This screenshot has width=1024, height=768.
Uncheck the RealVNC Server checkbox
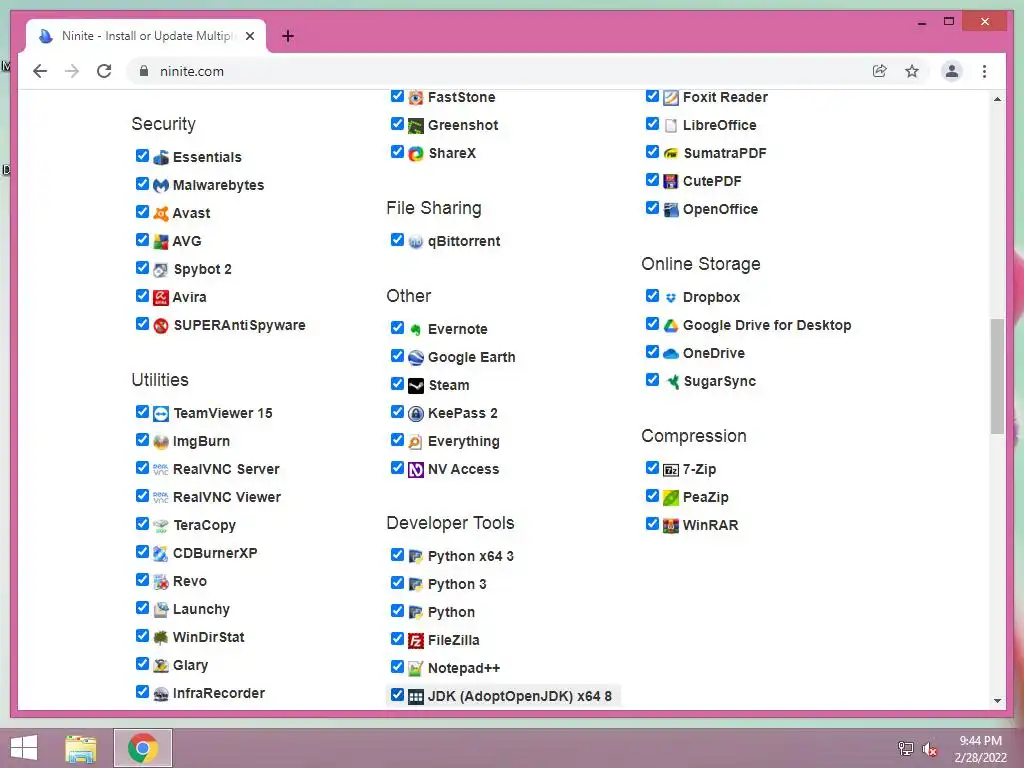pyautogui.click(x=142, y=468)
